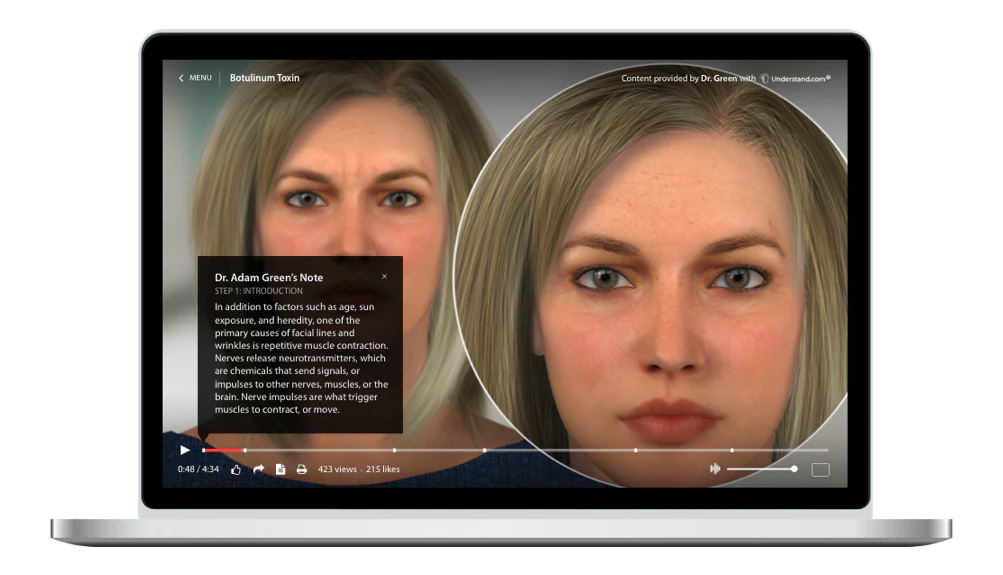Open the Dr. Green provider link
Viewport: 1003px width, 575px height.
click(719, 79)
